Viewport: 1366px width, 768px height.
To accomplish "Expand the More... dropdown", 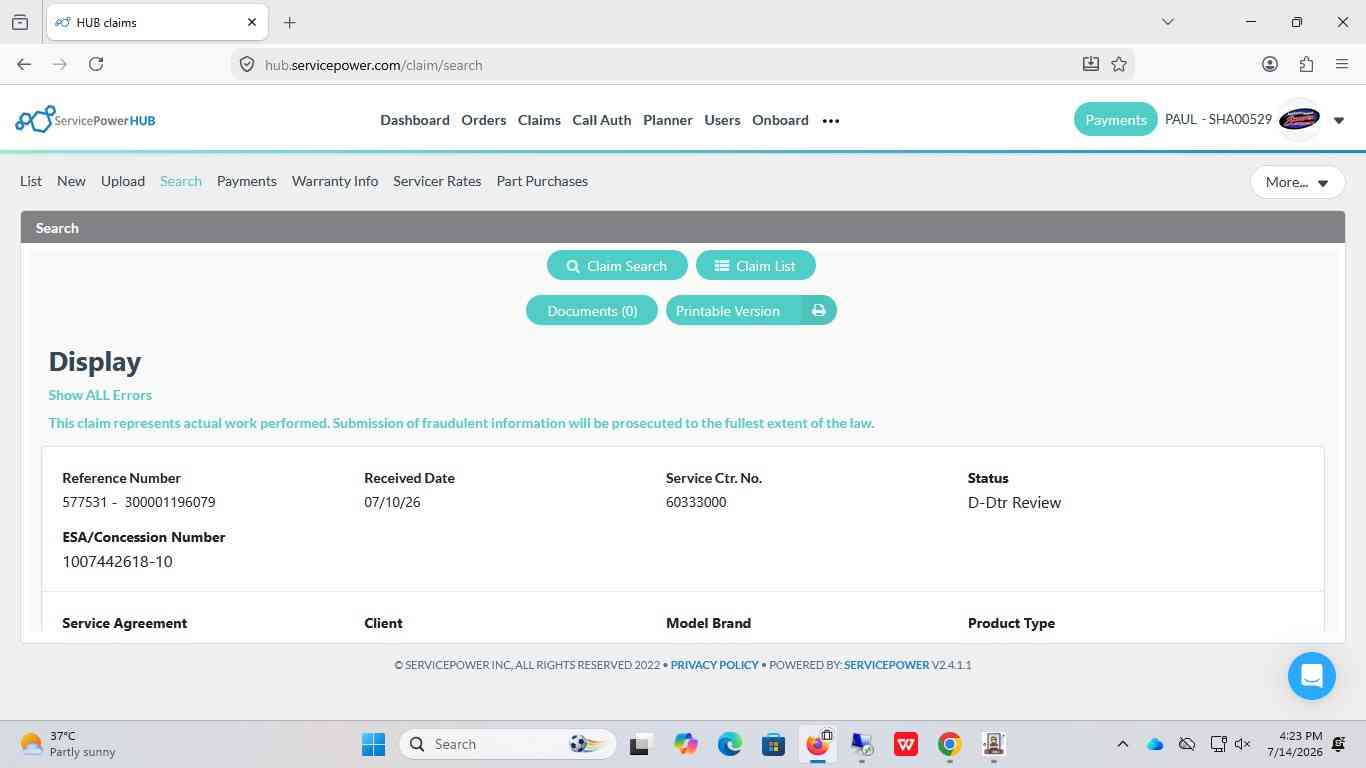I will pos(1297,182).
